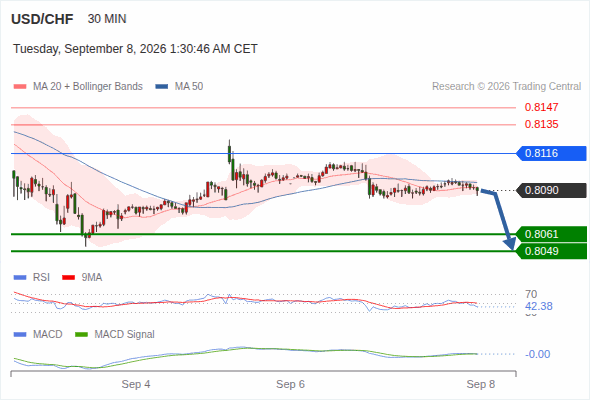Click the MA 20 + Bollinger Bands label
The image size is (590, 400).
click(x=88, y=87)
